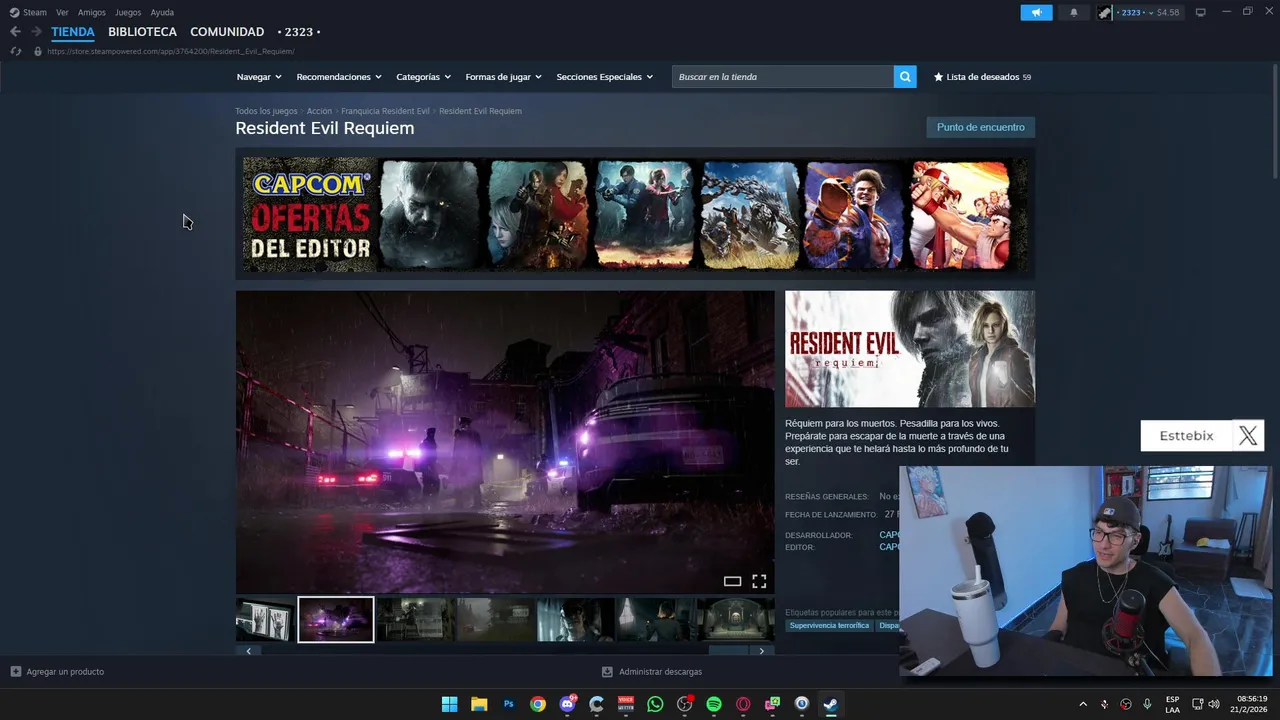Click the Steam logo in the menu bar

click(14, 12)
